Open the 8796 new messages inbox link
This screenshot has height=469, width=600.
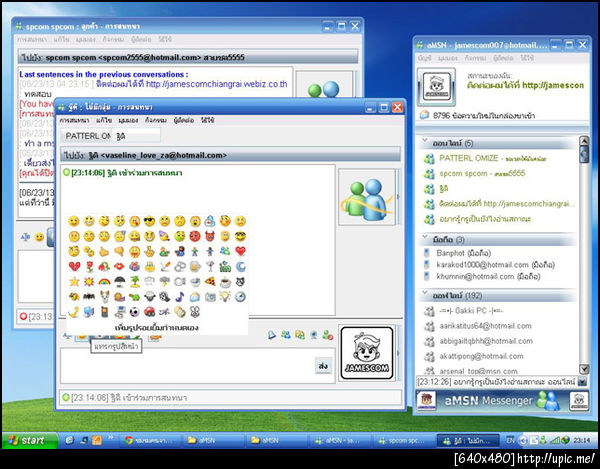pyautogui.click(x=484, y=116)
